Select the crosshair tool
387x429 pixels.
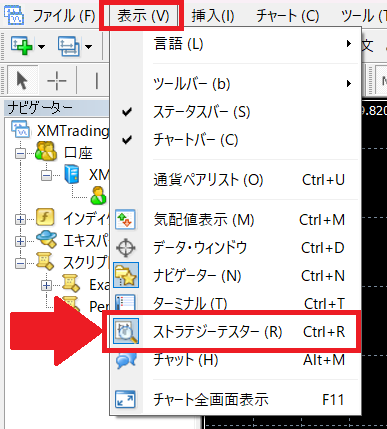tap(57, 81)
